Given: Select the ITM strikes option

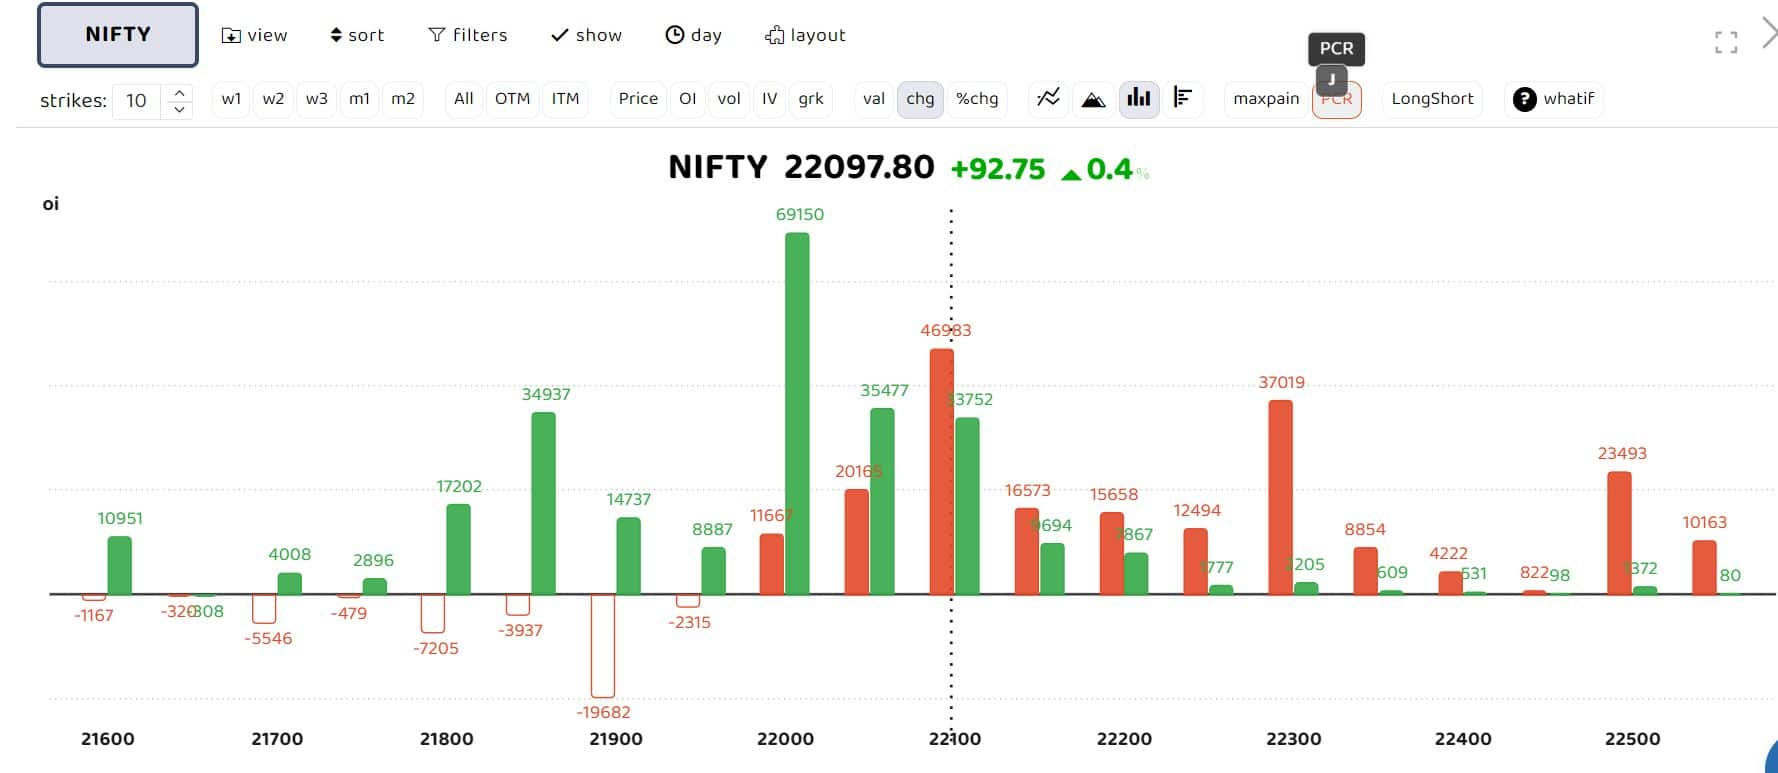Looking at the screenshot, I should (x=565, y=99).
